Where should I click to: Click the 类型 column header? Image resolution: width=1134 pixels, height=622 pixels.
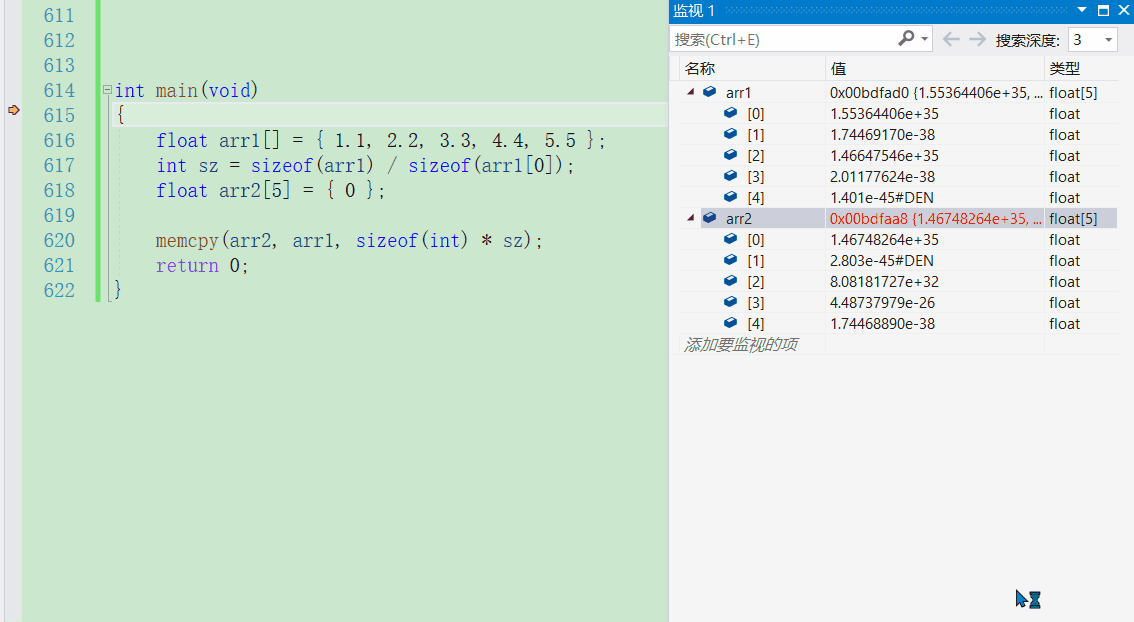(x=1080, y=69)
